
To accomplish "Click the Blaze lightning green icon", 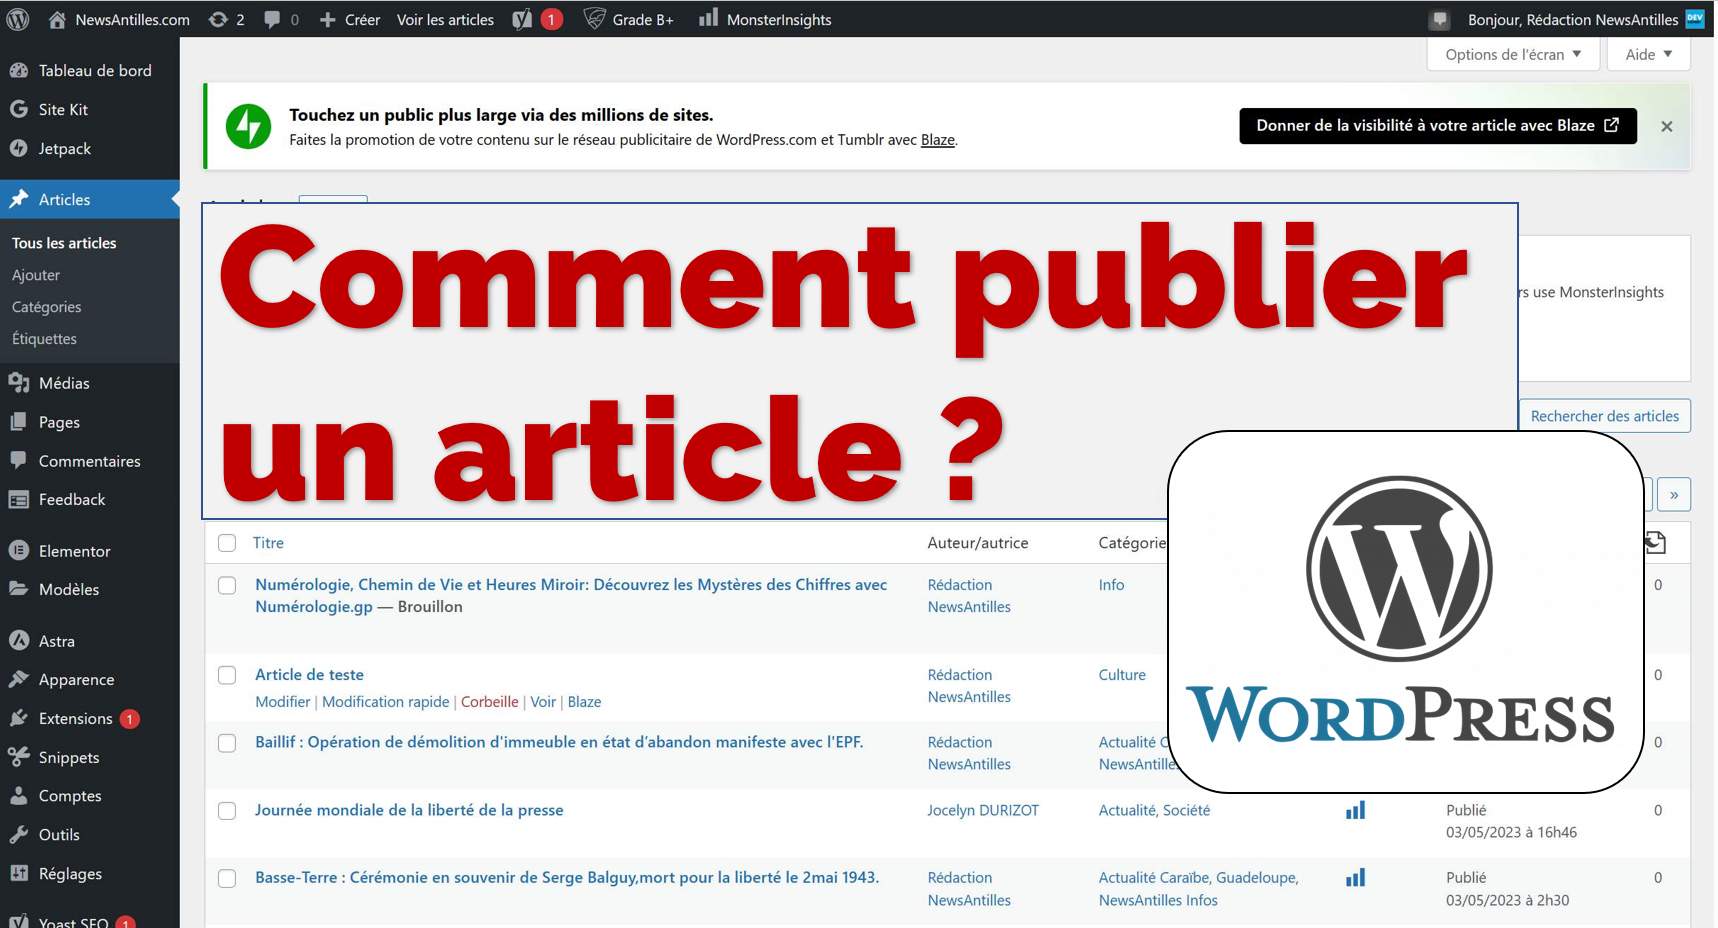I will (x=248, y=126).
